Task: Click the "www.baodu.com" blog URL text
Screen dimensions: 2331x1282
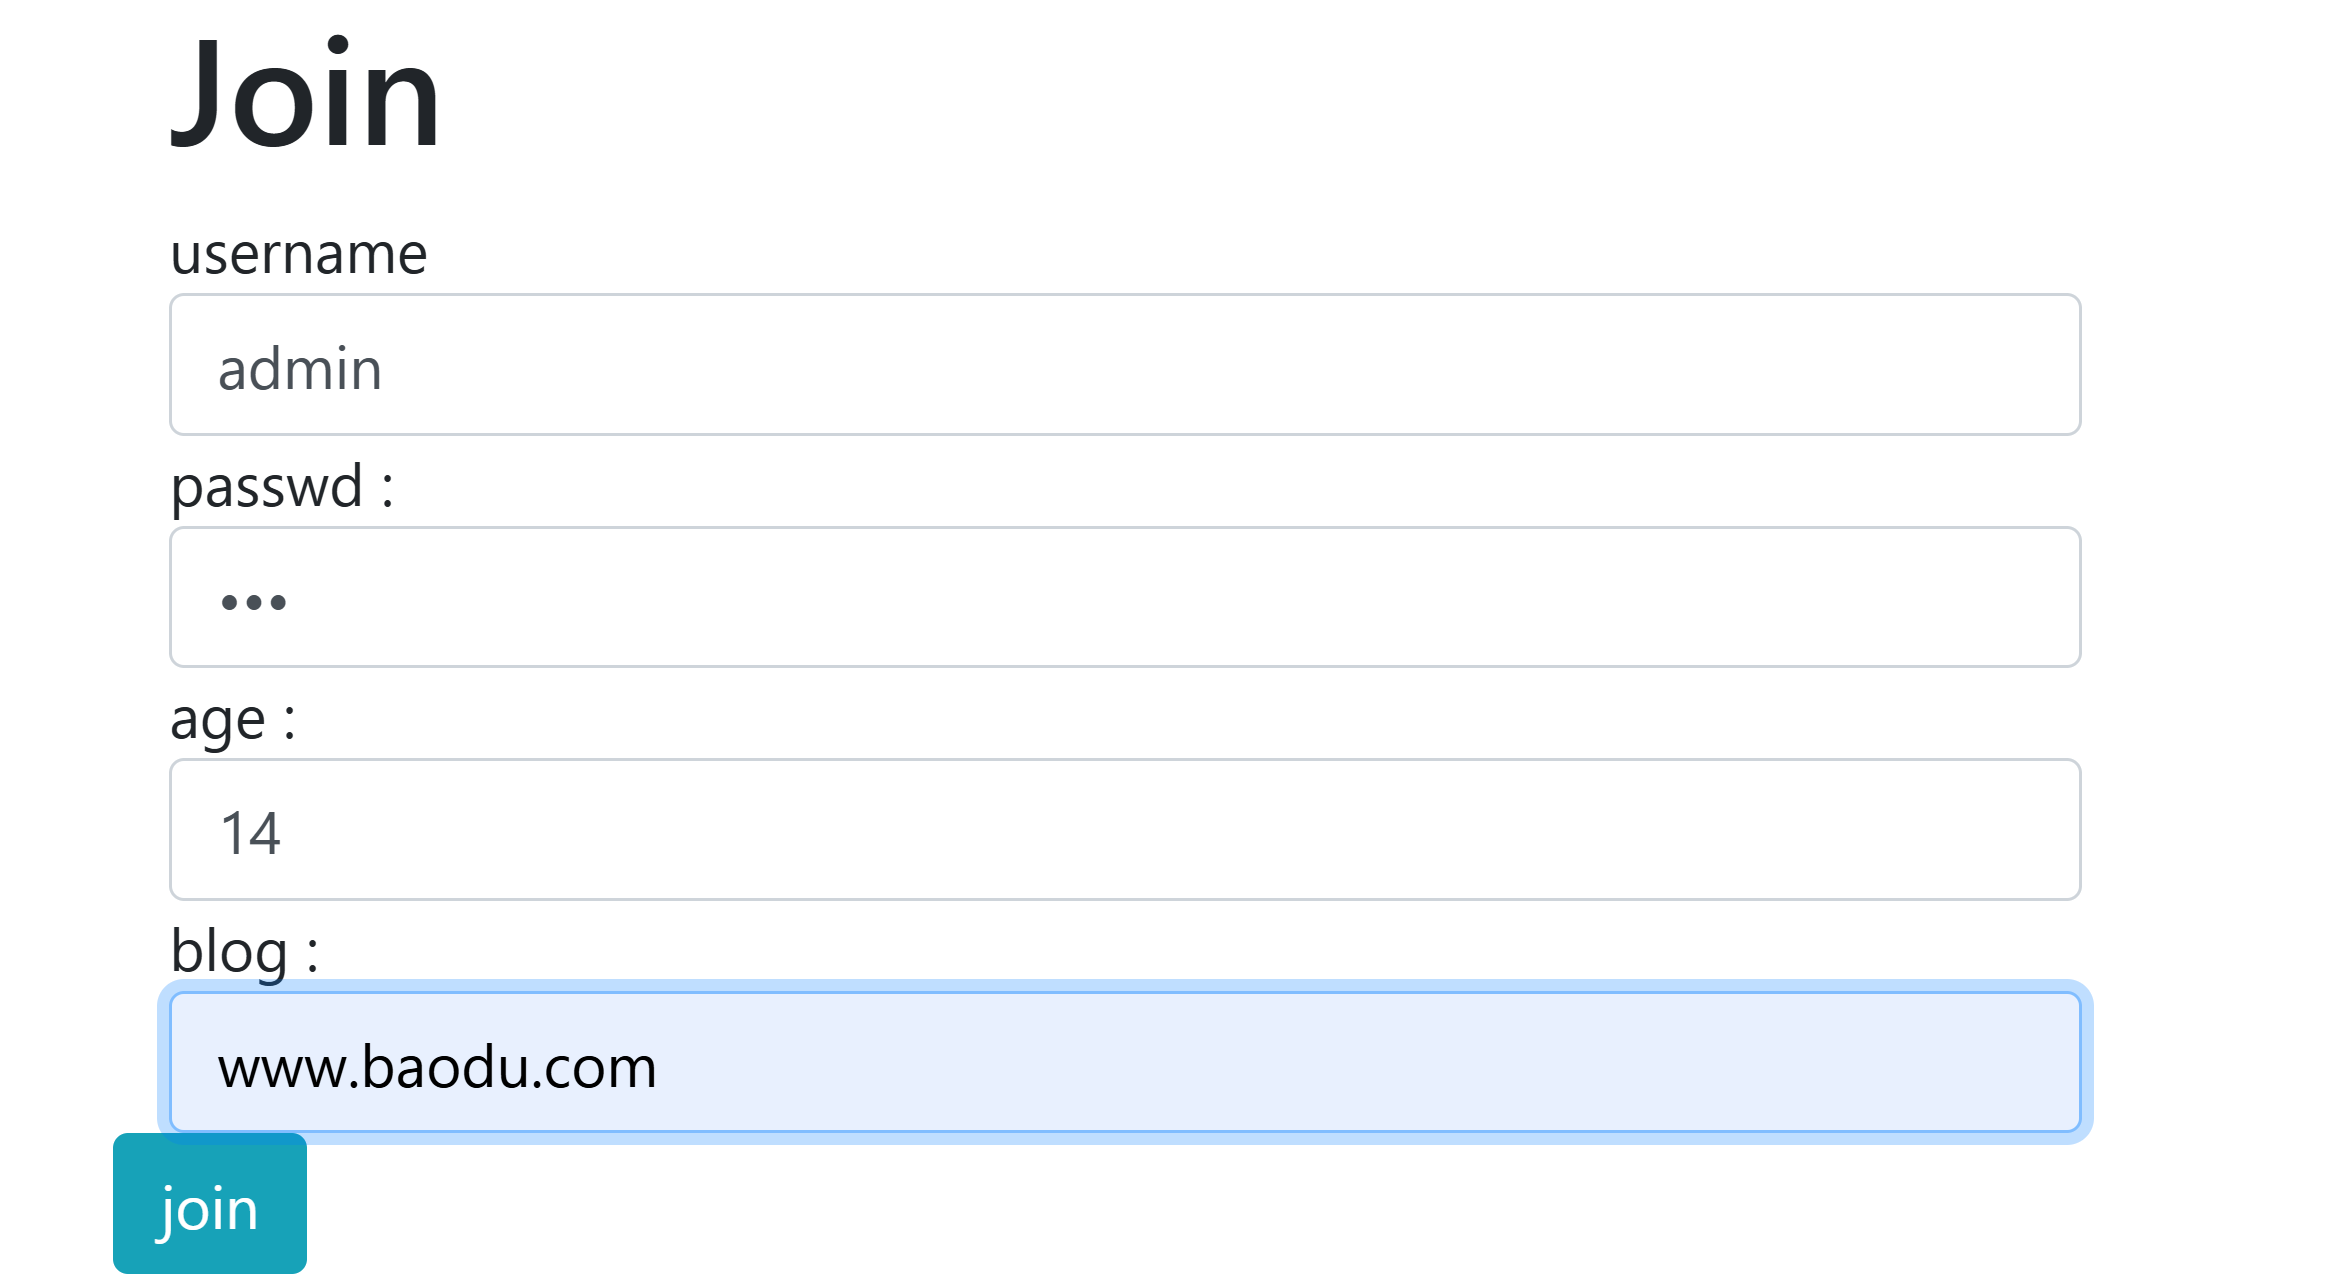Action: 437,1067
